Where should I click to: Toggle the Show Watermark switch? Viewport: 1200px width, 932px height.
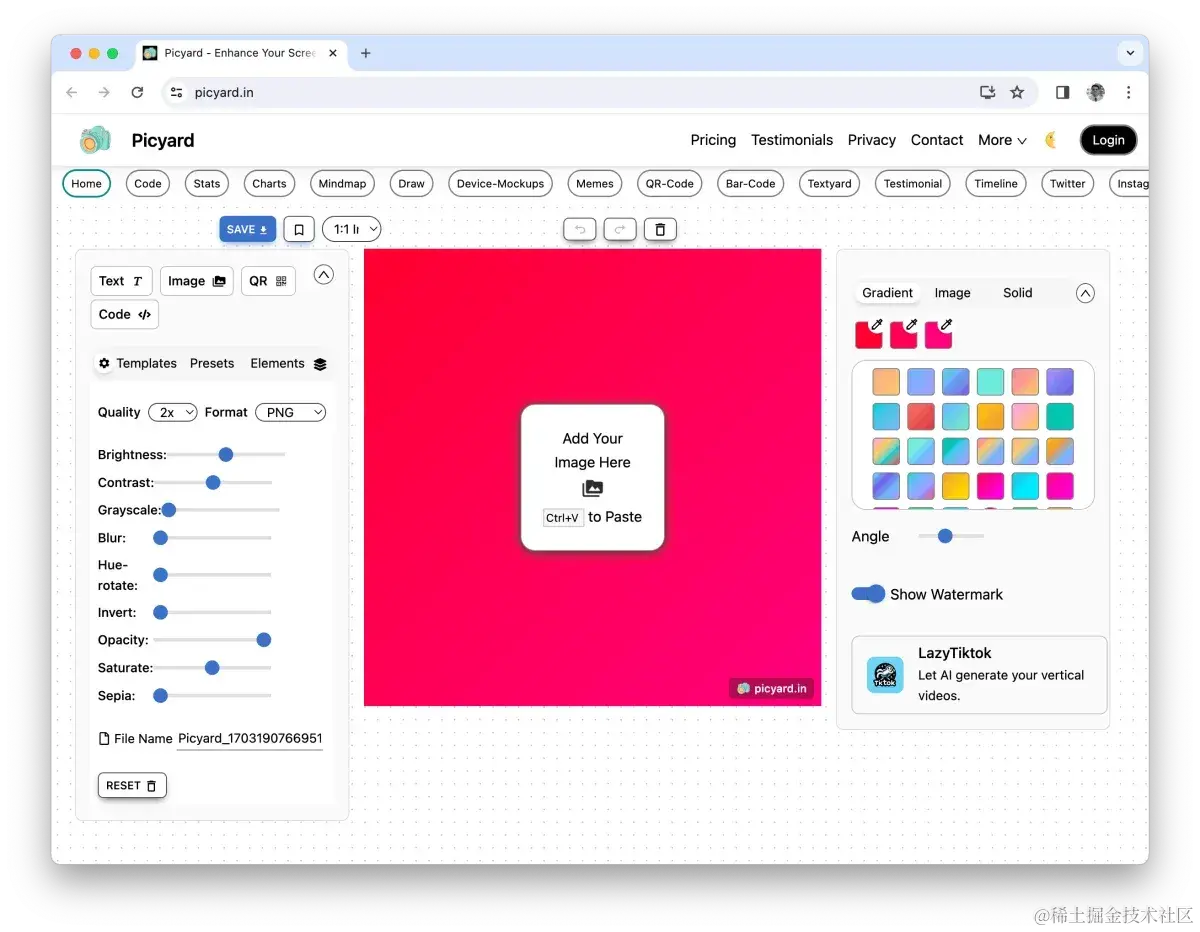coord(868,594)
